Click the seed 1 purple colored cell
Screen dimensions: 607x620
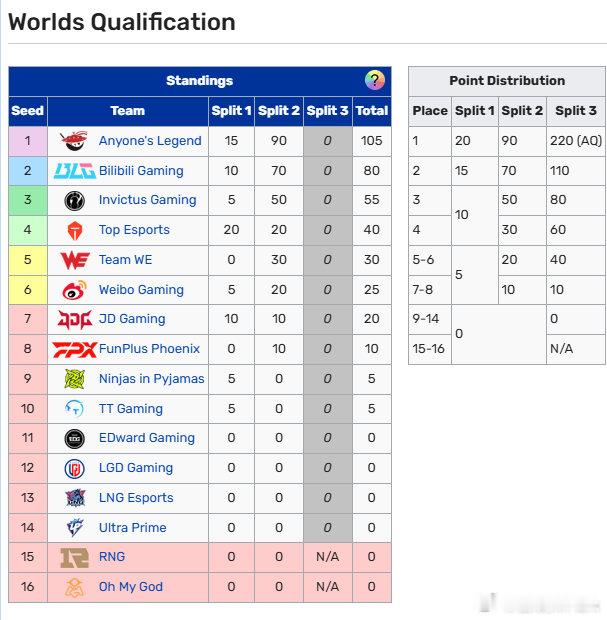click(x=28, y=141)
